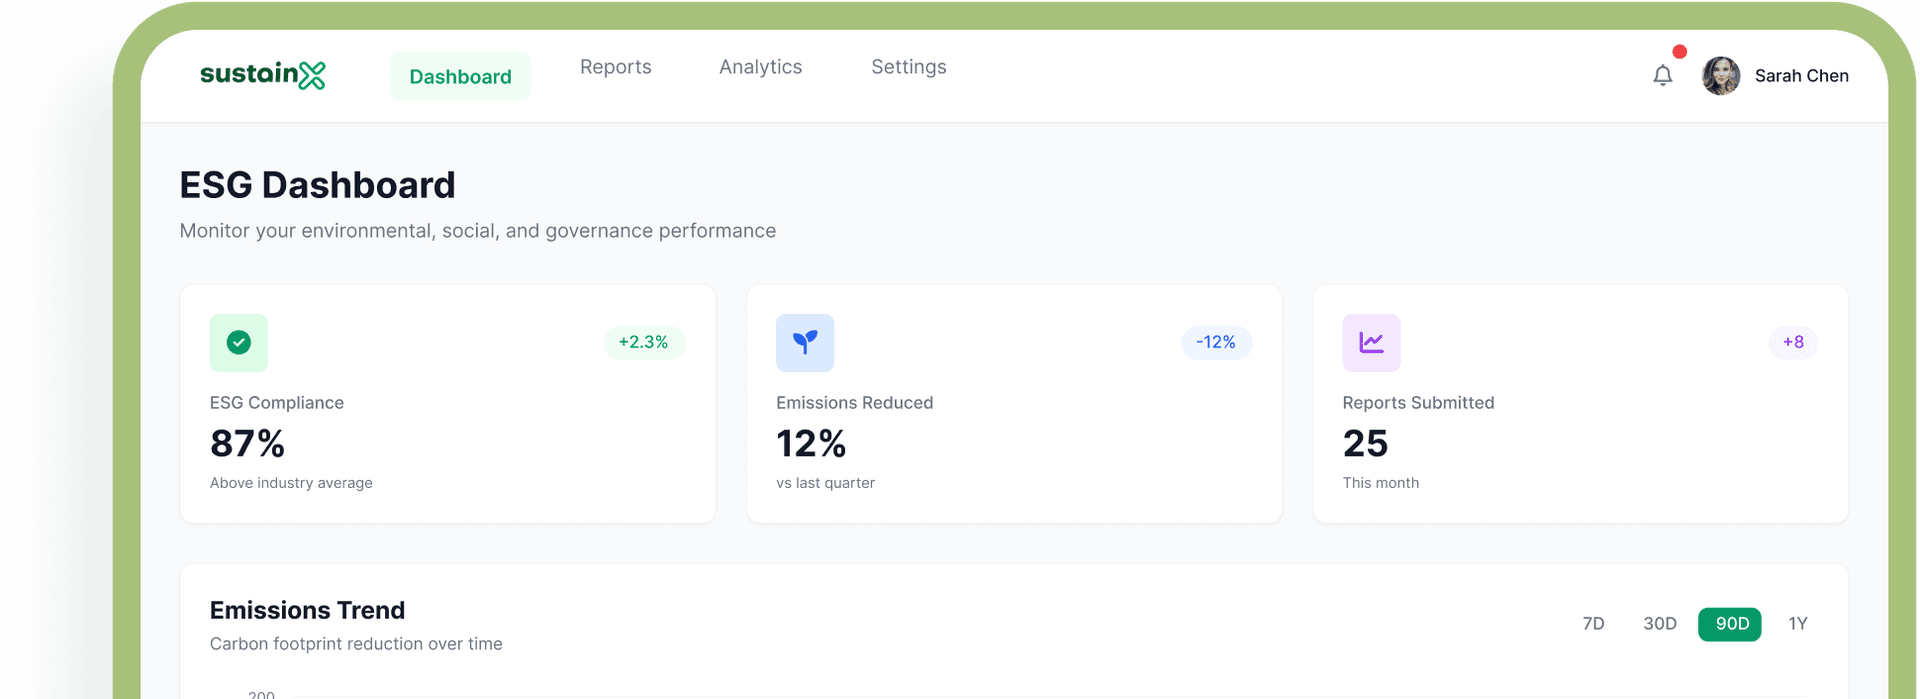The height and width of the screenshot is (699, 1920).
Task: Select the Dashboard tab
Action: [x=460, y=75]
